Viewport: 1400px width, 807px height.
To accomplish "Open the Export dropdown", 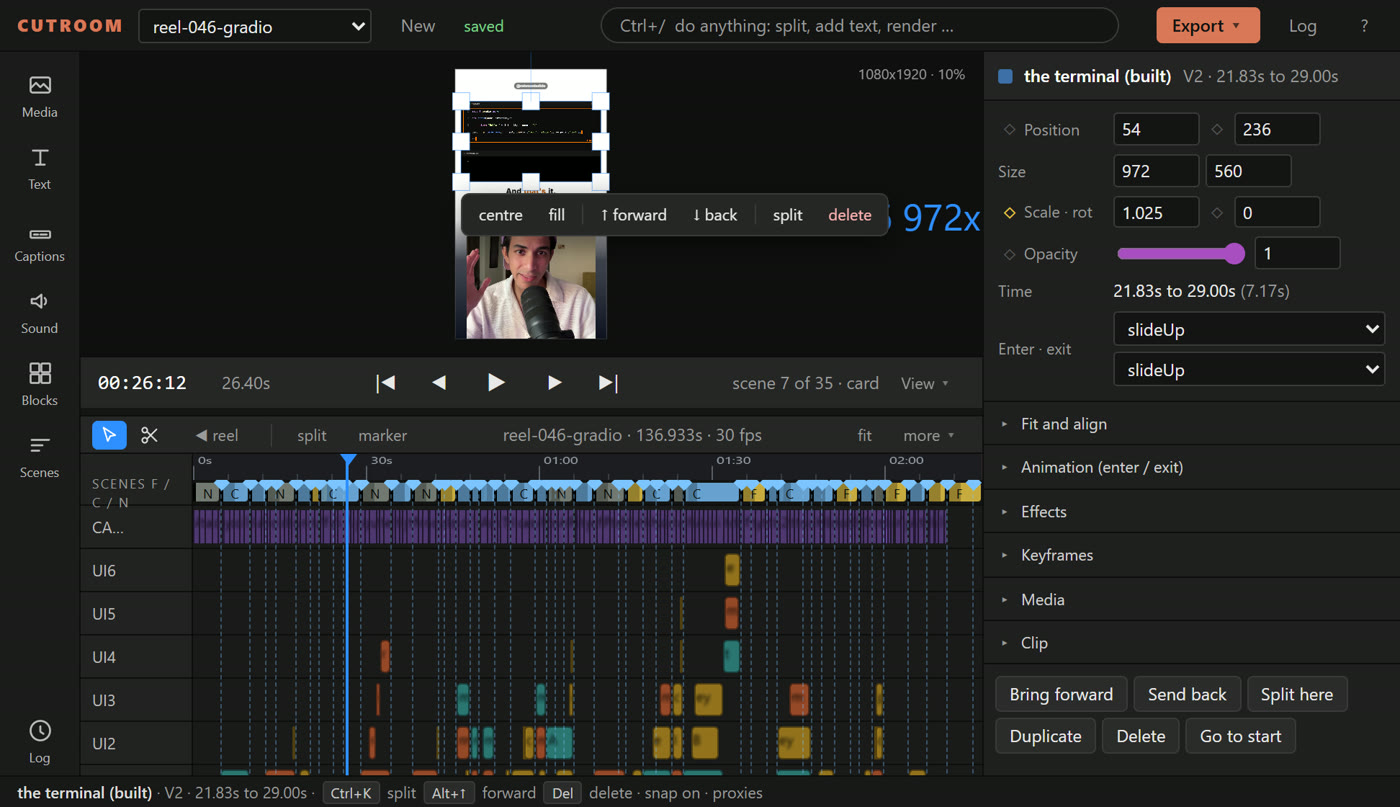I will click(x=1208, y=26).
